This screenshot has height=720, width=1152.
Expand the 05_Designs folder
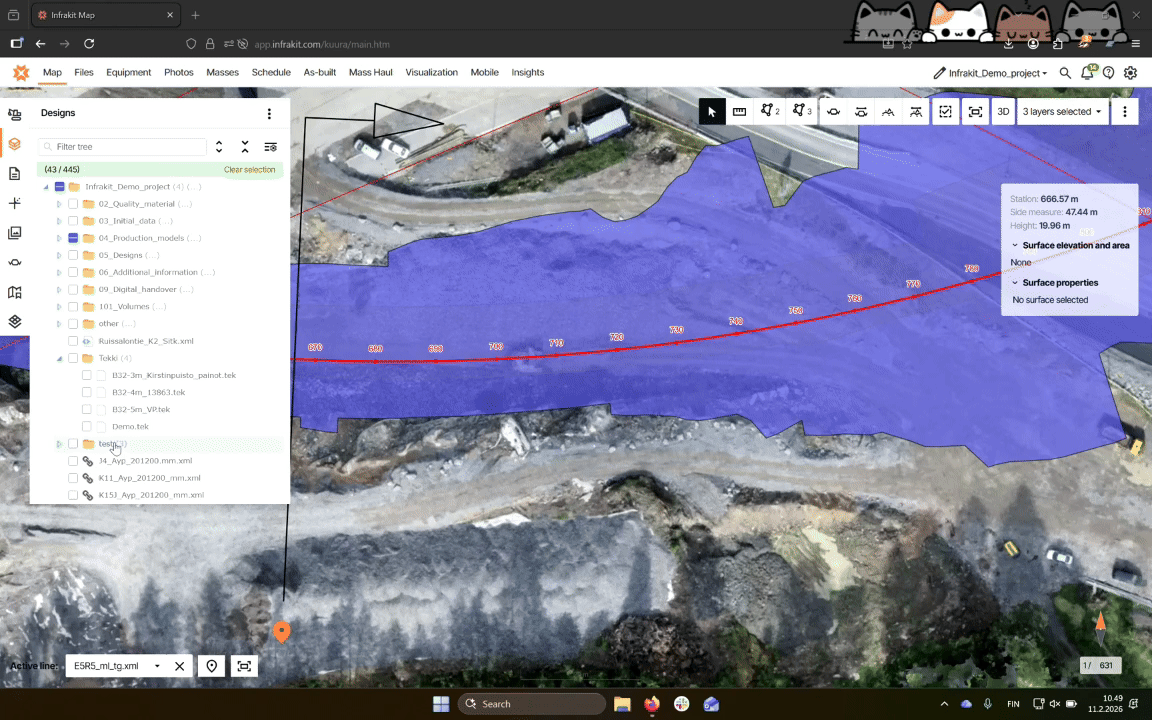click(x=59, y=255)
